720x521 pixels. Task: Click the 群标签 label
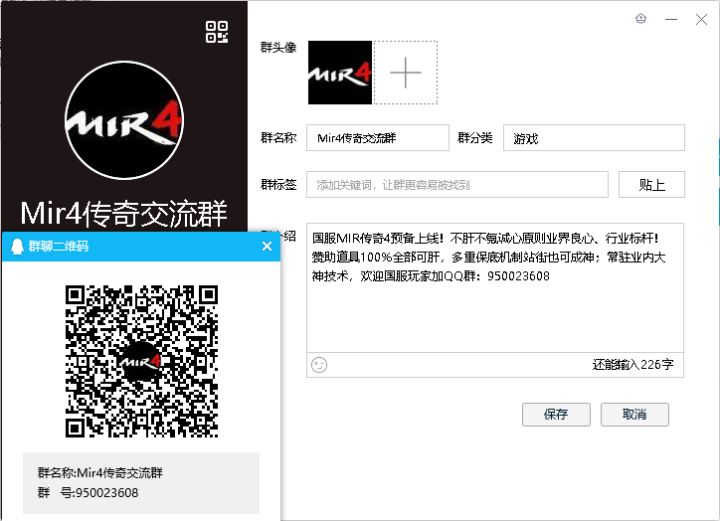[278, 185]
